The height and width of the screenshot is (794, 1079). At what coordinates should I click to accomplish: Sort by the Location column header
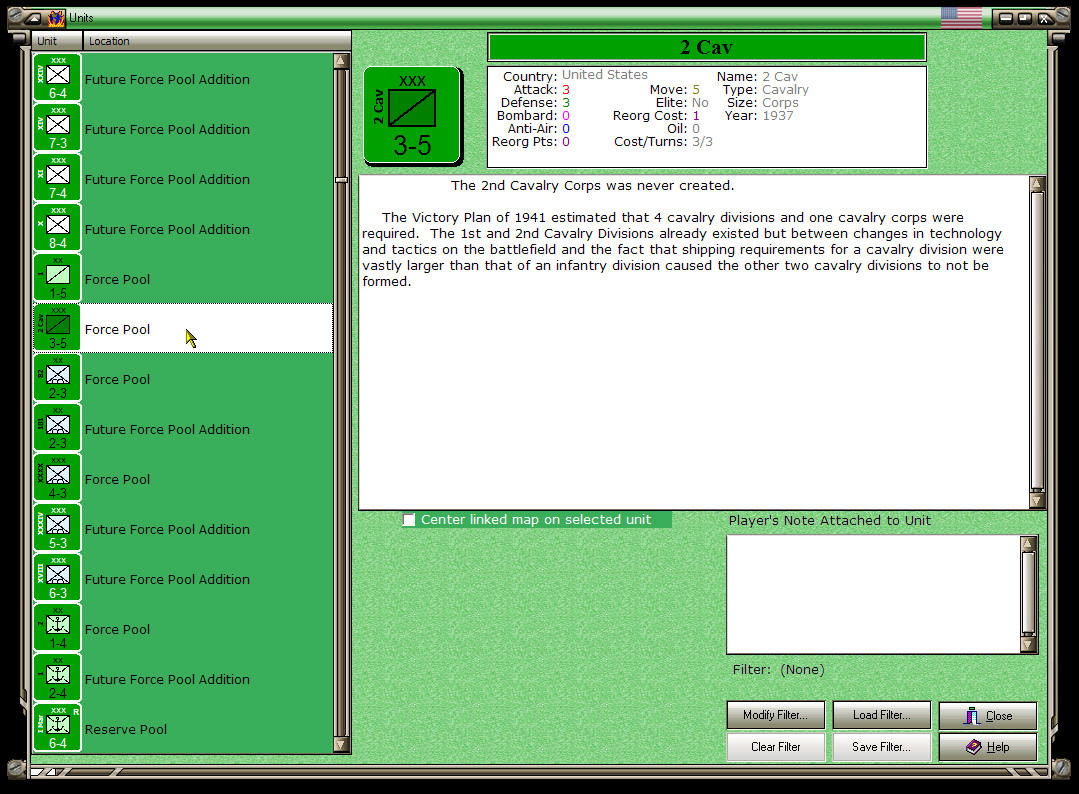pyautogui.click(x=217, y=41)
